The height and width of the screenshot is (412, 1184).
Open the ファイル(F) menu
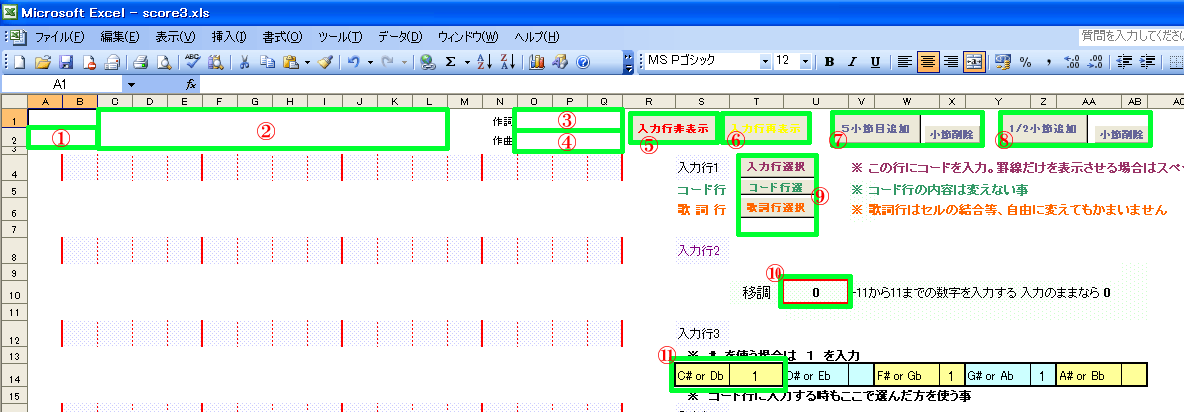59,37
